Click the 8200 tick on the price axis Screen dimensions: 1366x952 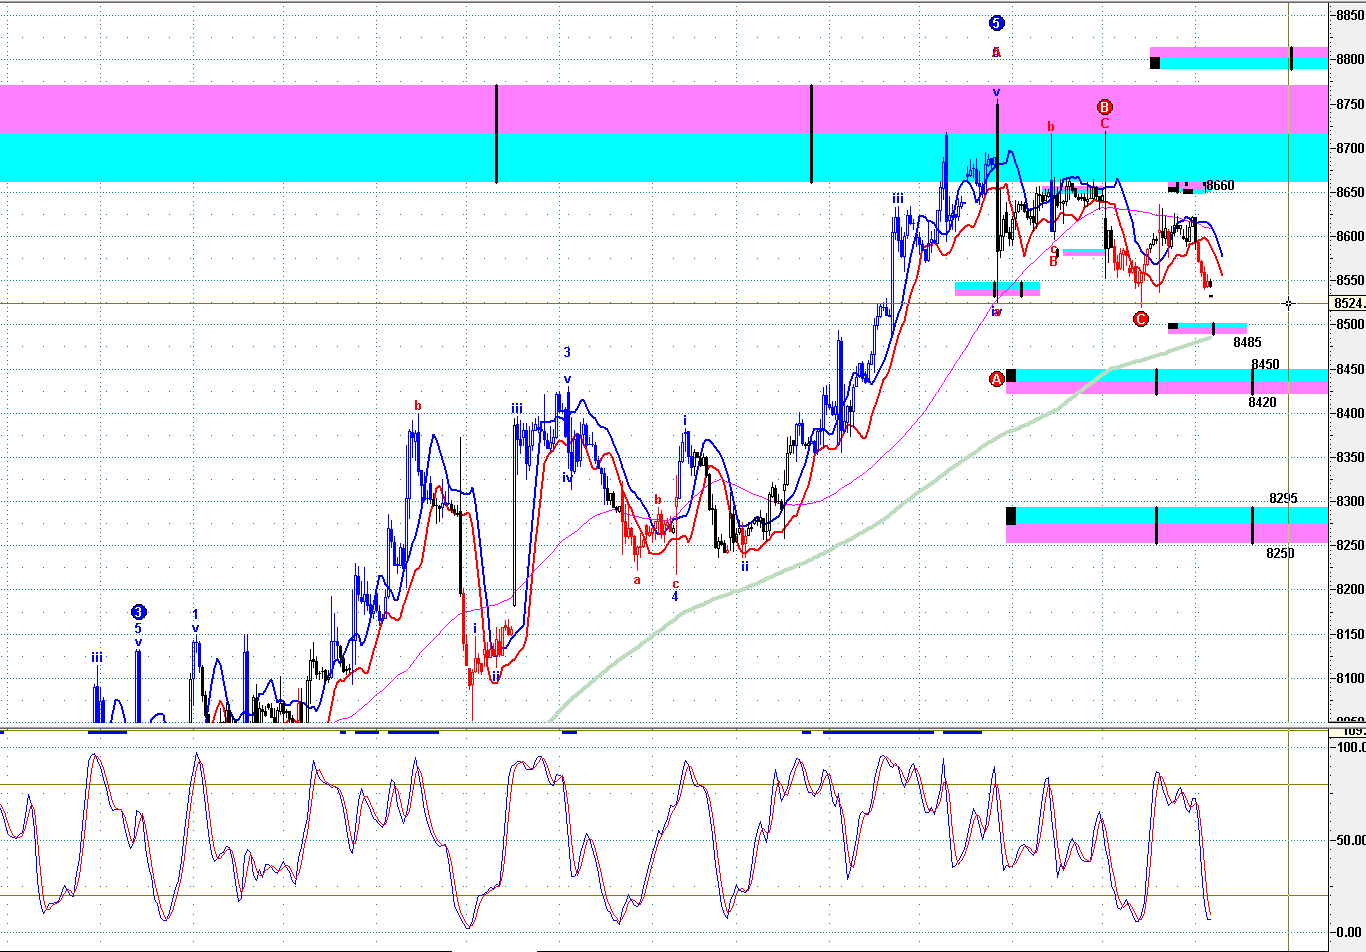point(1350,590)
